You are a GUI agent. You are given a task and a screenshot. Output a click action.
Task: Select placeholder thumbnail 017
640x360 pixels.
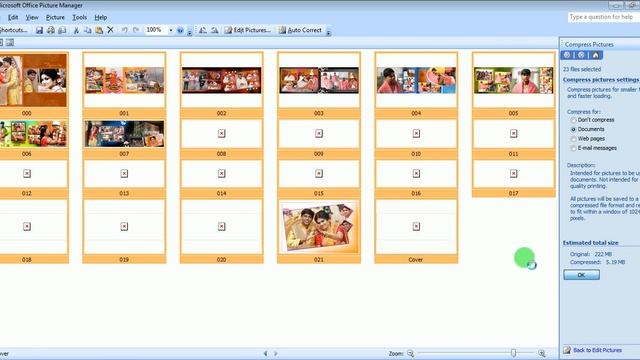[513, 178]
